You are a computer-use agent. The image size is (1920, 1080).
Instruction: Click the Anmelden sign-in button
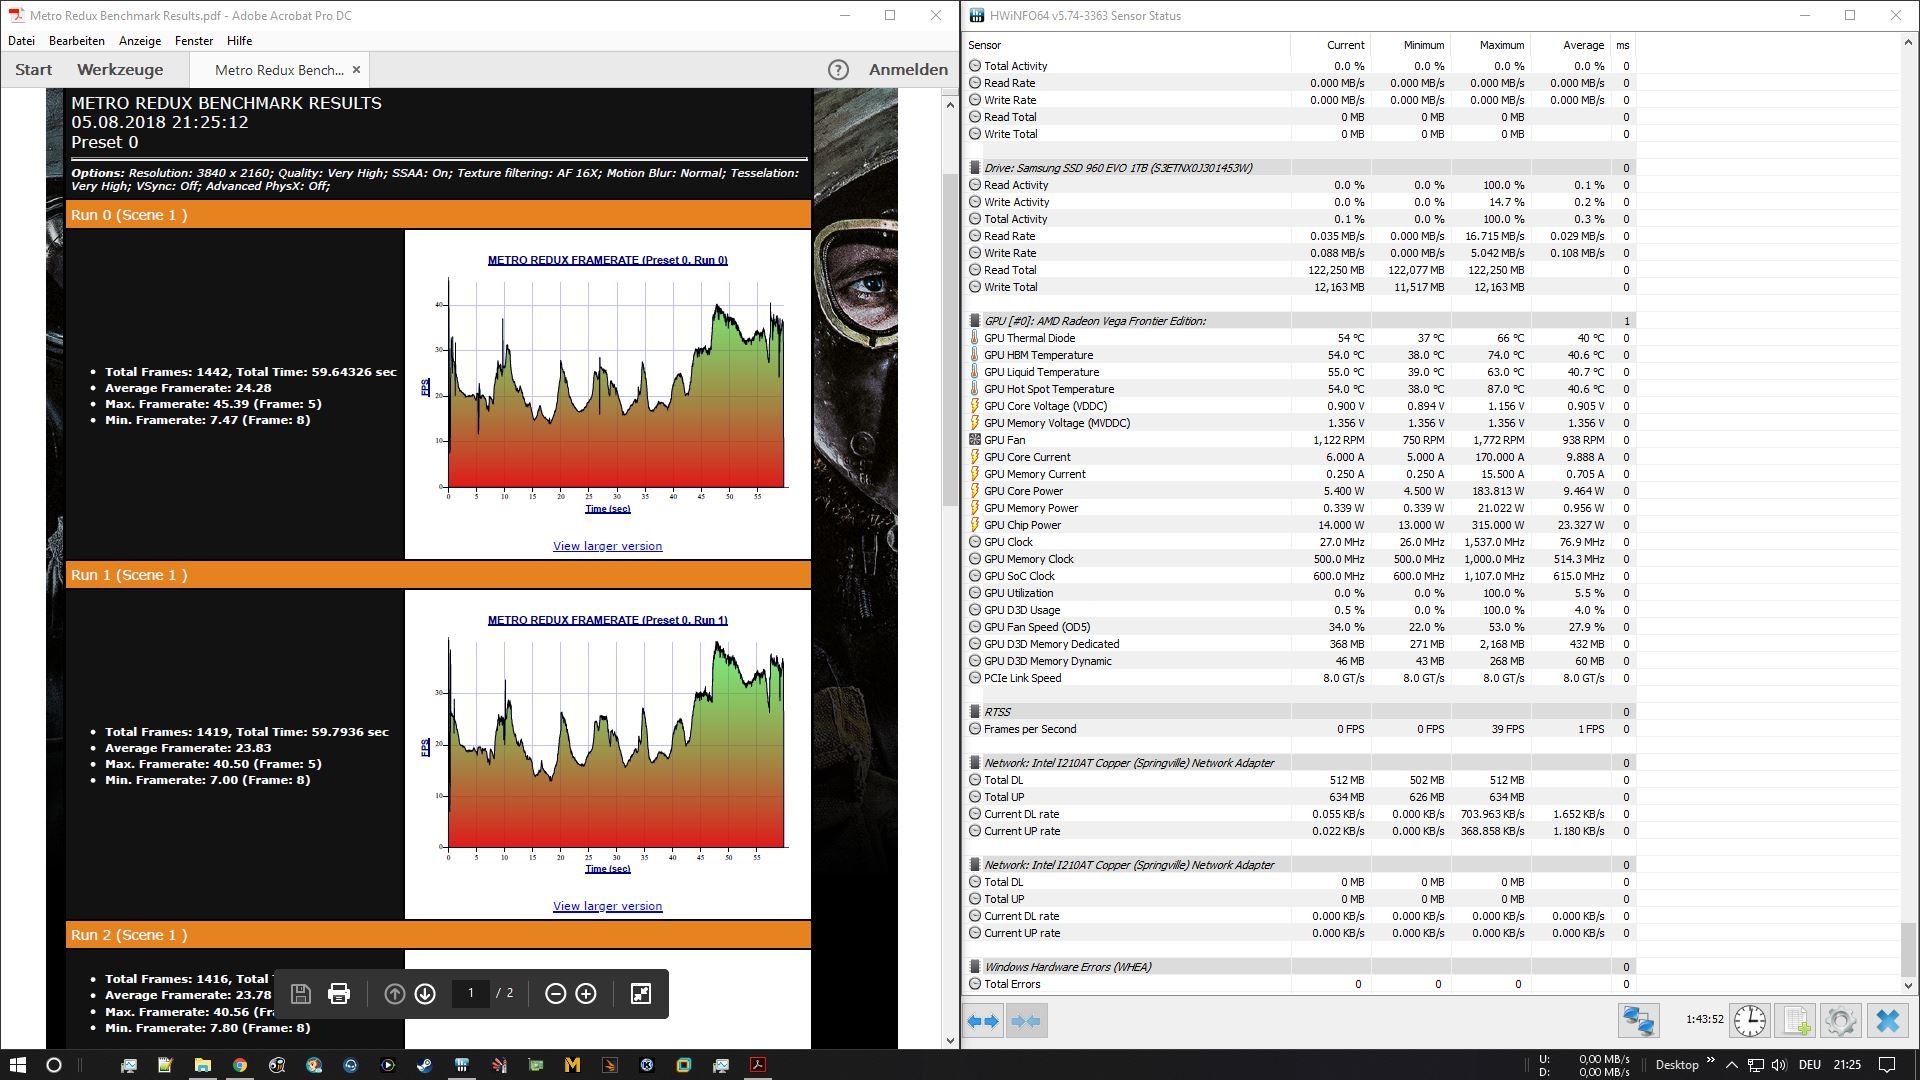pos(908,70)
